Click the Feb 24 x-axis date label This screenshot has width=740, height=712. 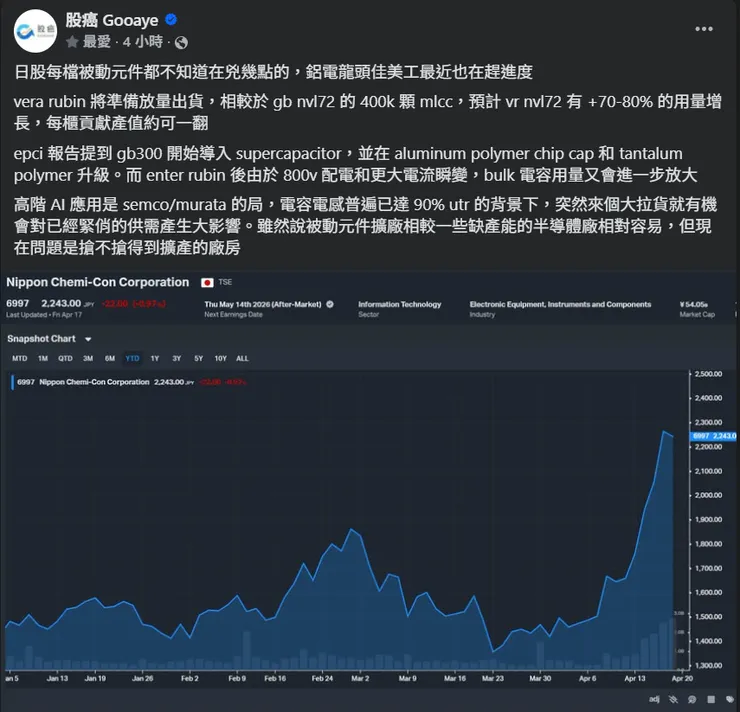click(322, 678)
